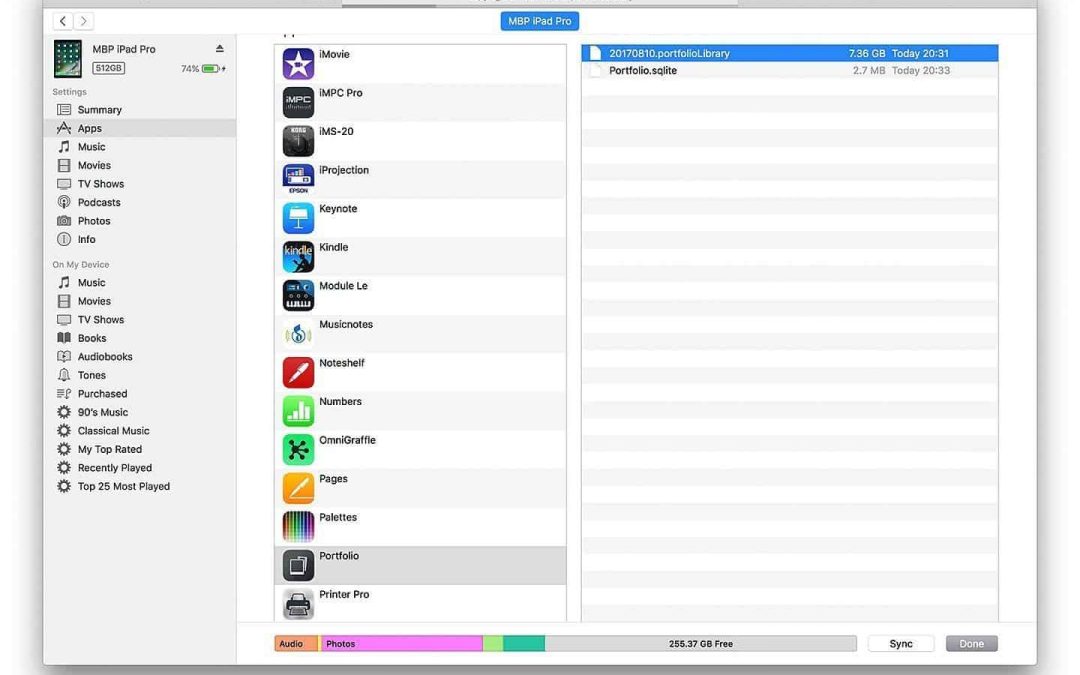Select the Recently Played playlist
Viewport: 1080px width, 675px height.
[114, 468]
